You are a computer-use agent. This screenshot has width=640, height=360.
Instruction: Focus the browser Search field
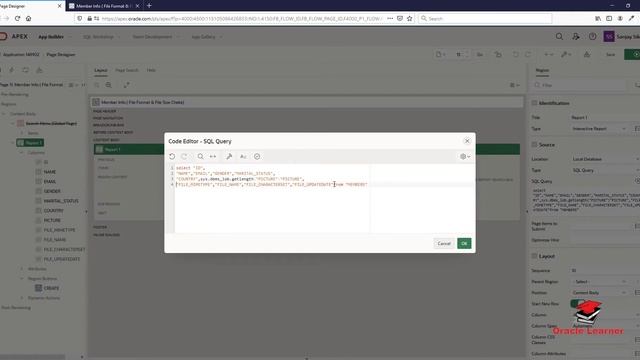click(485, 18)
